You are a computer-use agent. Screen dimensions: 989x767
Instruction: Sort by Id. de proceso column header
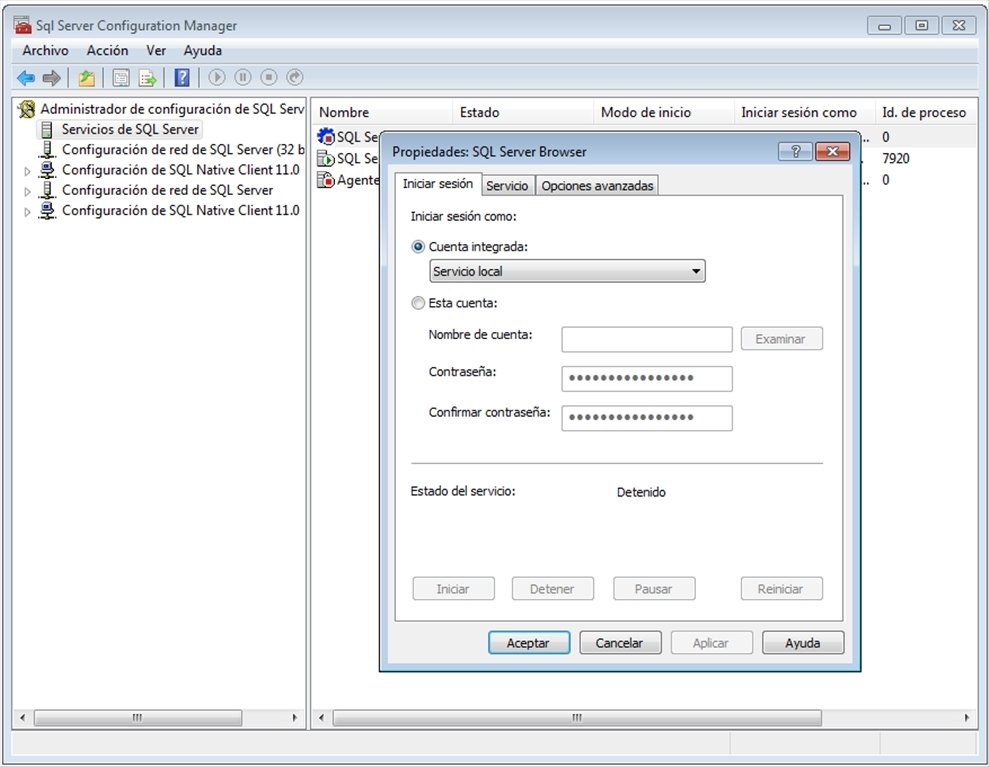click(x=926, y=112)
